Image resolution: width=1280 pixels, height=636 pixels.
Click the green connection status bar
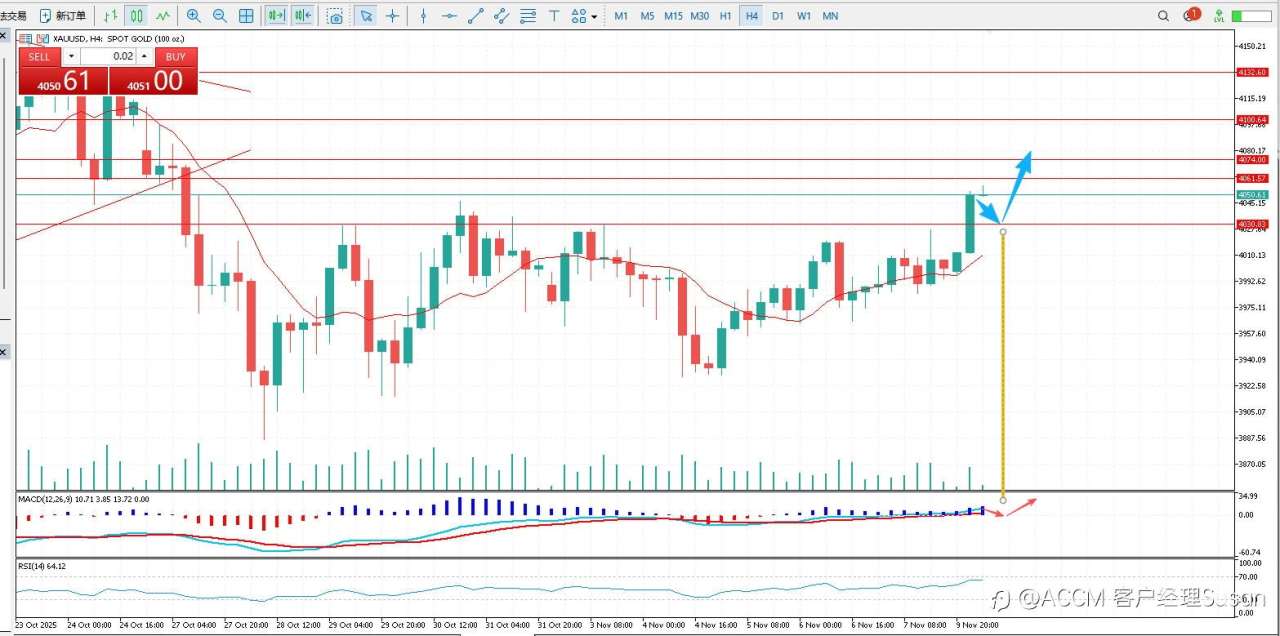[x=1251, y=16]
